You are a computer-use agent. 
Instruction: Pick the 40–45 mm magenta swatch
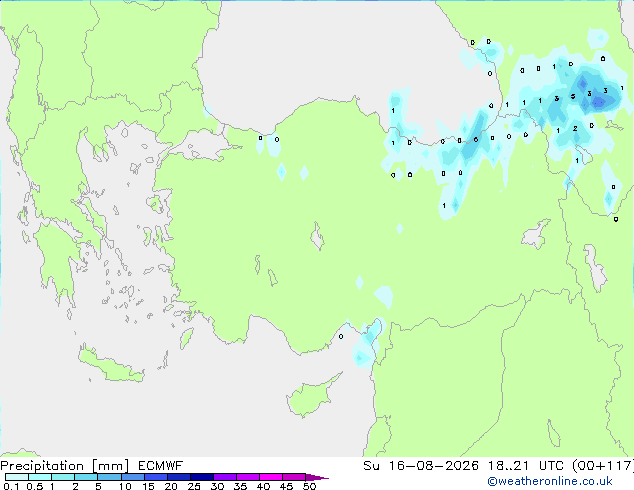[271, 477]
